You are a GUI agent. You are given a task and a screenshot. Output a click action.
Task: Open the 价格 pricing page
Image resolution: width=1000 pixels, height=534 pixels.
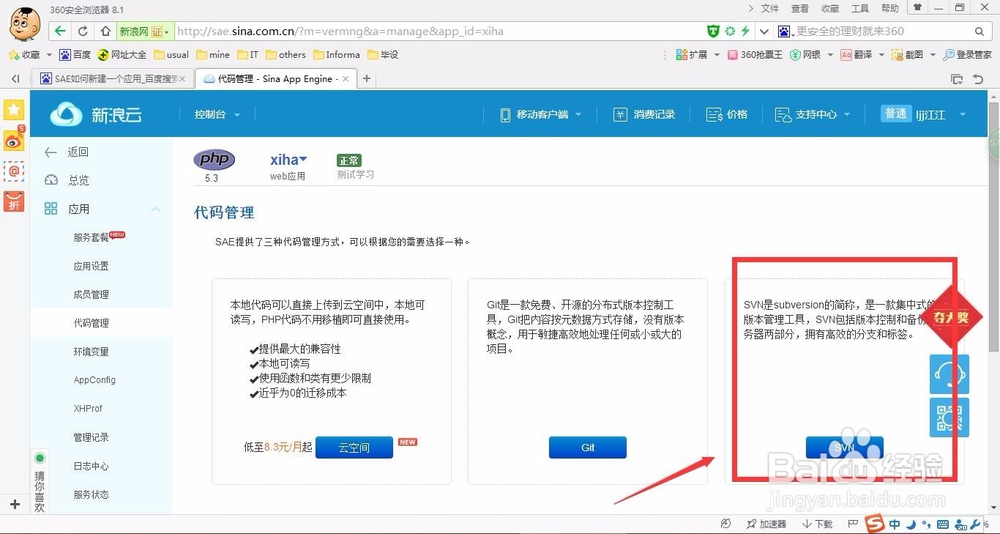coord(726,115)
